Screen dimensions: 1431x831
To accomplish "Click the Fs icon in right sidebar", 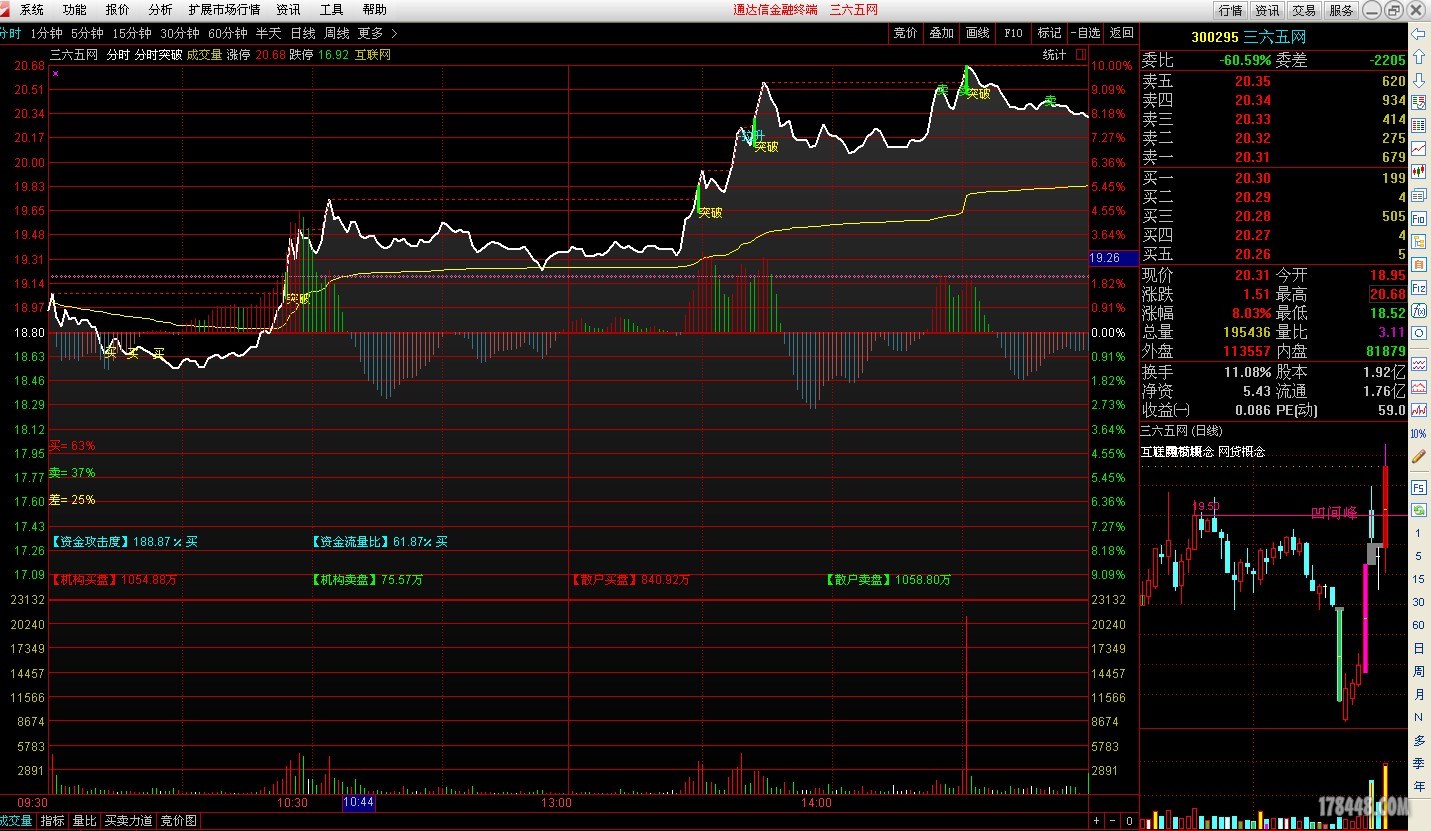I will pos(1417,489).
